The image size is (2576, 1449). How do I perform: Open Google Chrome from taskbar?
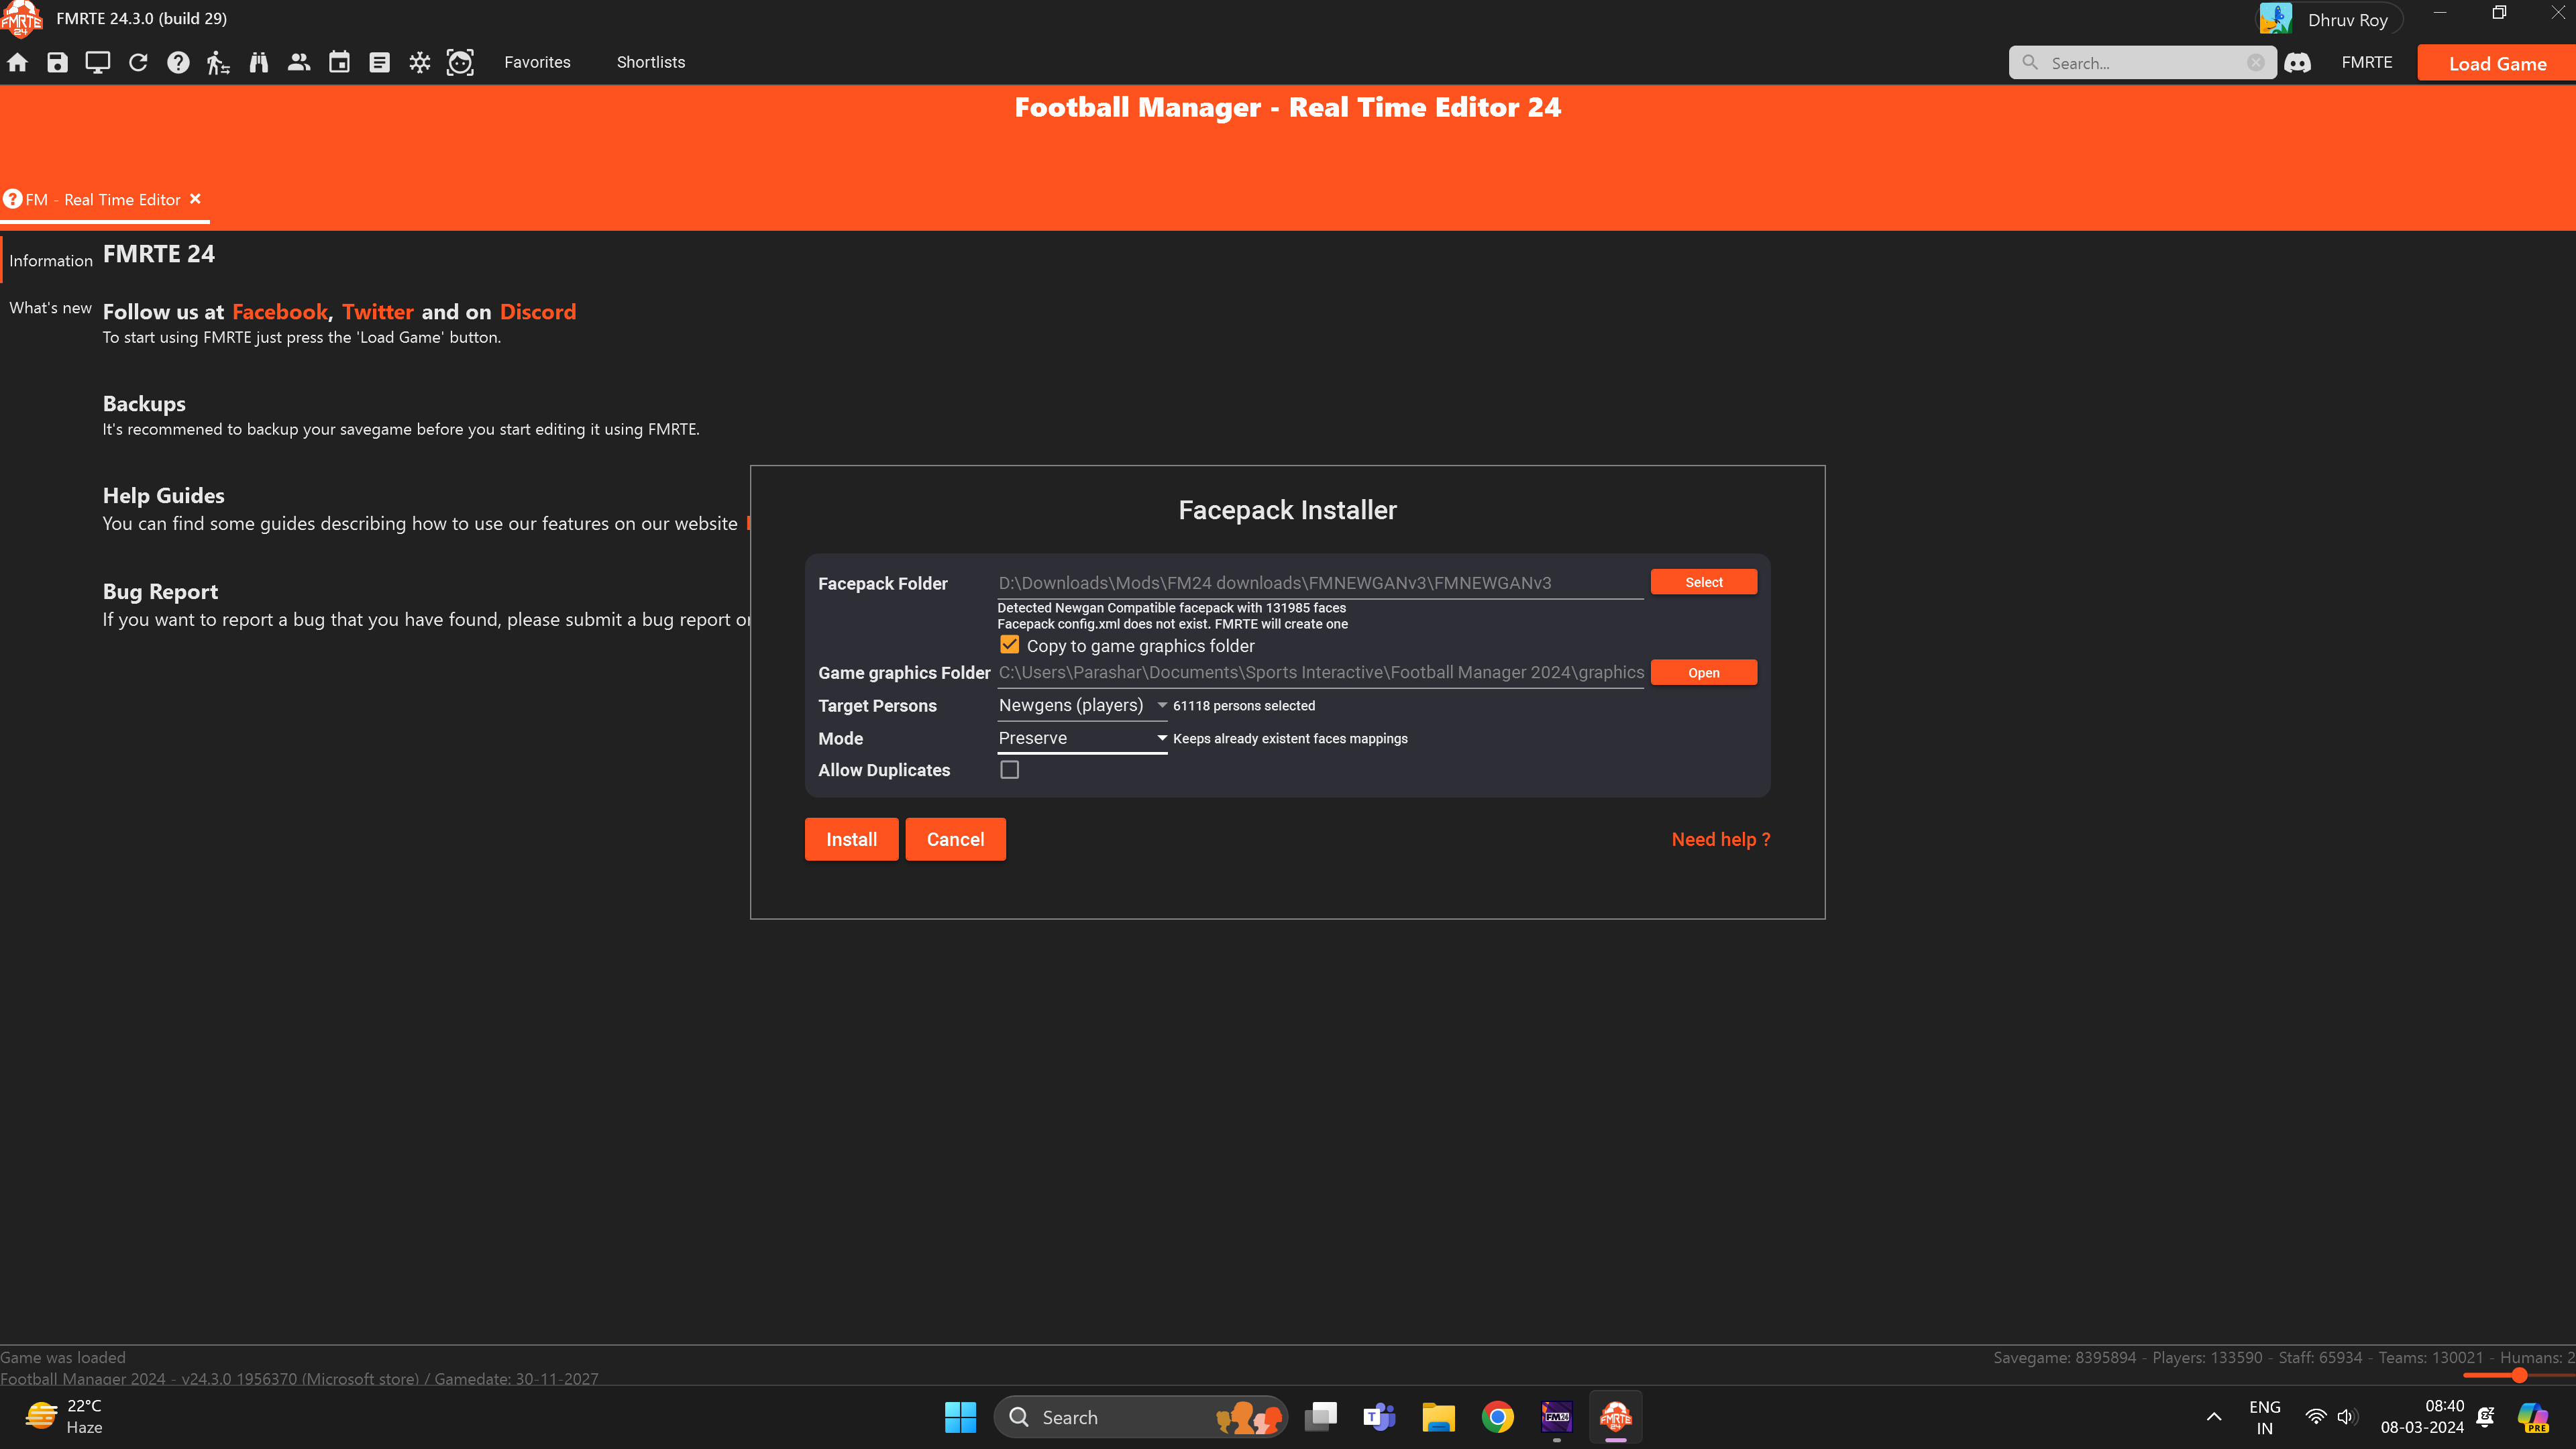[x=1497, y=1416]
